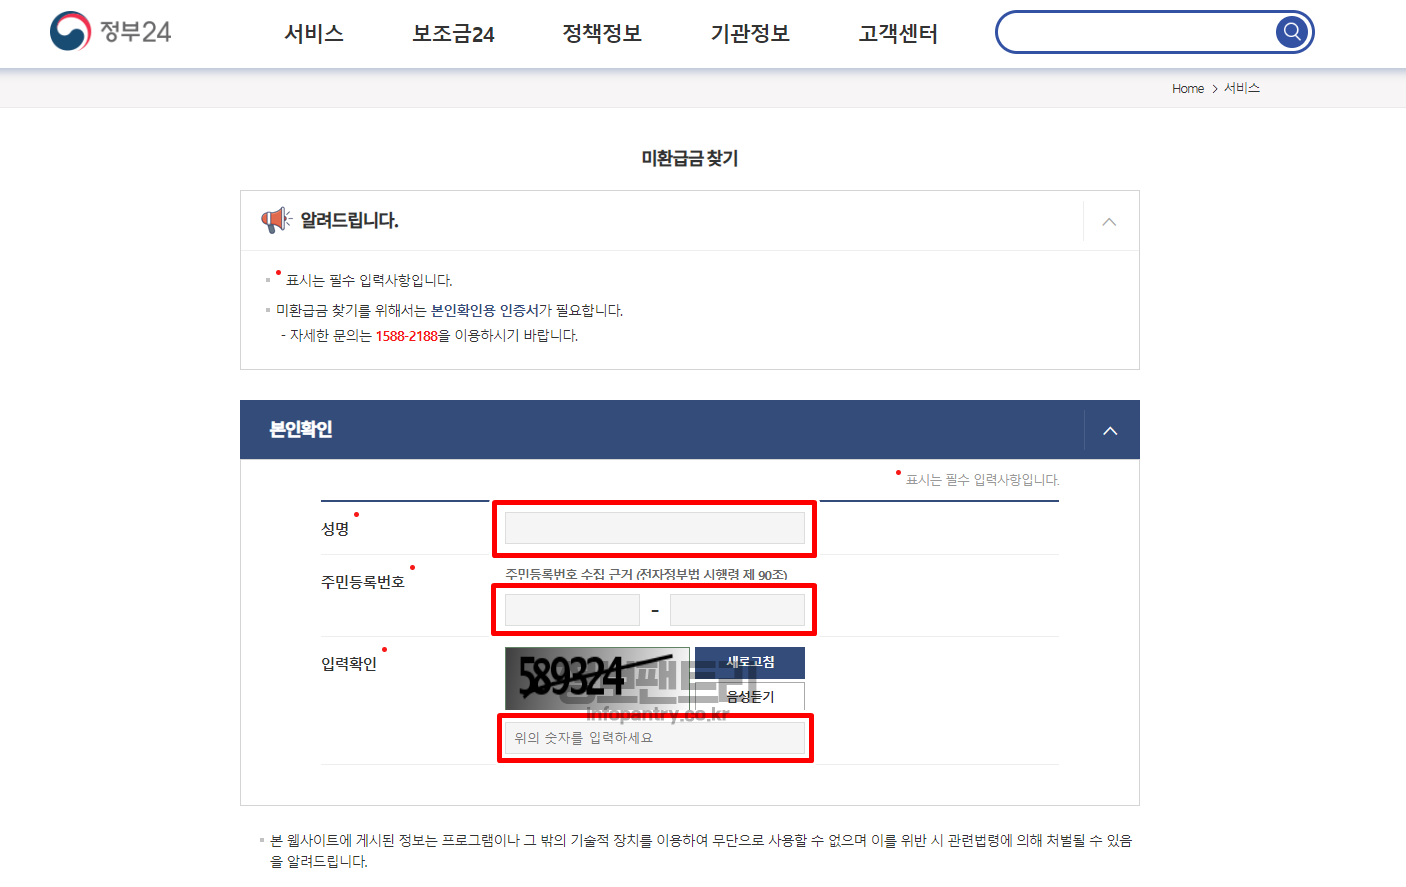Open the 서비스 menu
Viewport: 1406px width, 887px height.
tap(314, 34)
